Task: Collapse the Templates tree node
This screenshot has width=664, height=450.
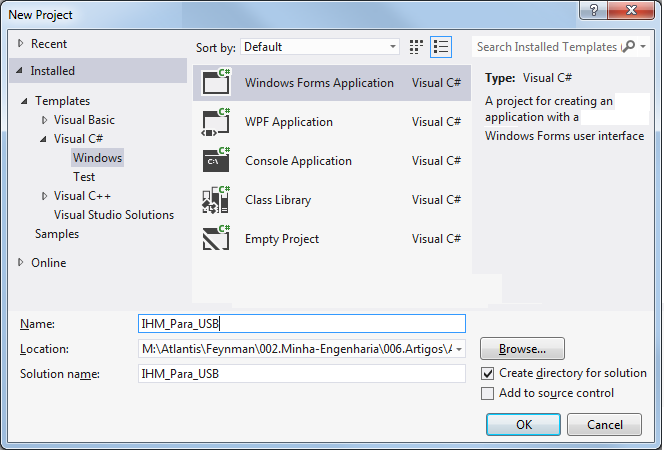Action: (25, 101)
